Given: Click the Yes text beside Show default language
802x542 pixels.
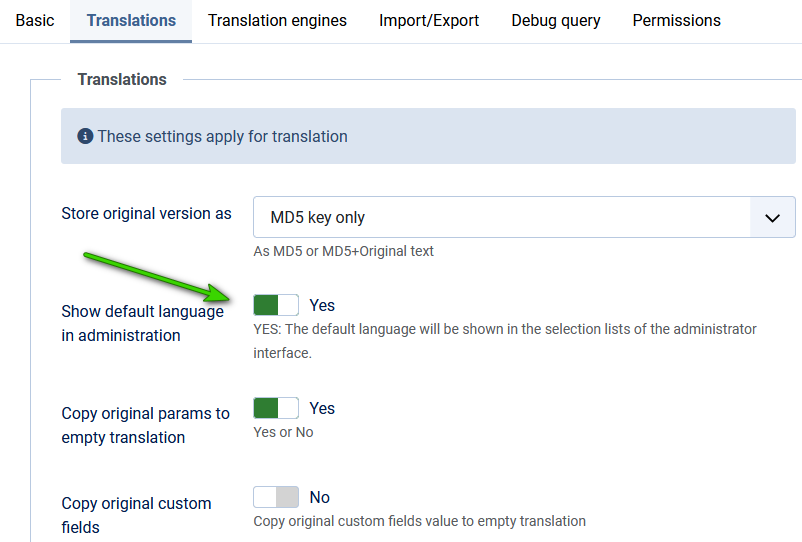Looking at the screenshot, I should [x=322, y=305].
